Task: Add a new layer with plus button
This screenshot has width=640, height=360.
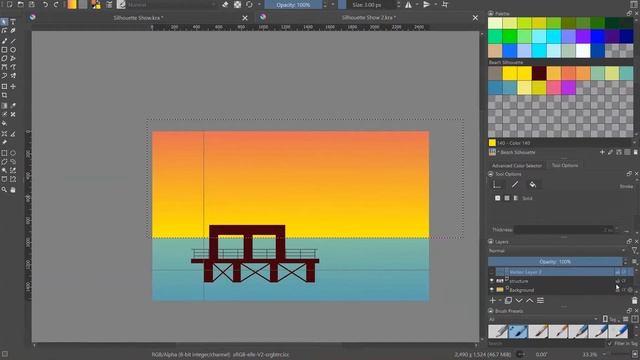Action: 492,300
